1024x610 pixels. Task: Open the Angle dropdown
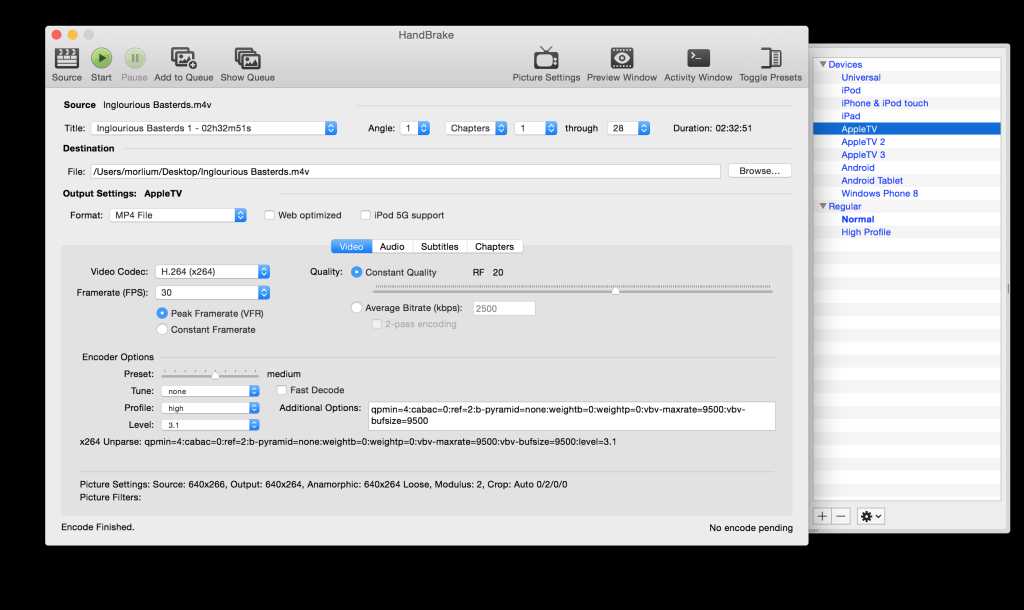(415, 128)
